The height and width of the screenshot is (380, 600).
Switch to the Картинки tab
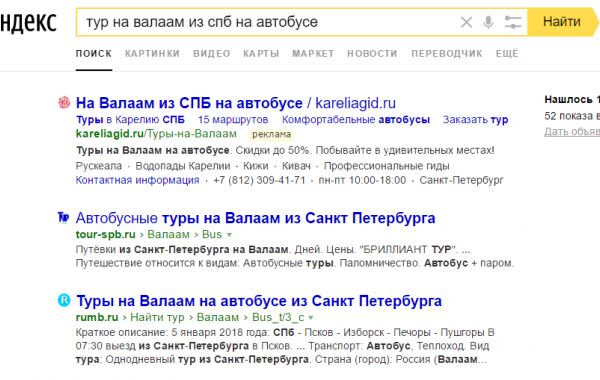click(152, 54)
